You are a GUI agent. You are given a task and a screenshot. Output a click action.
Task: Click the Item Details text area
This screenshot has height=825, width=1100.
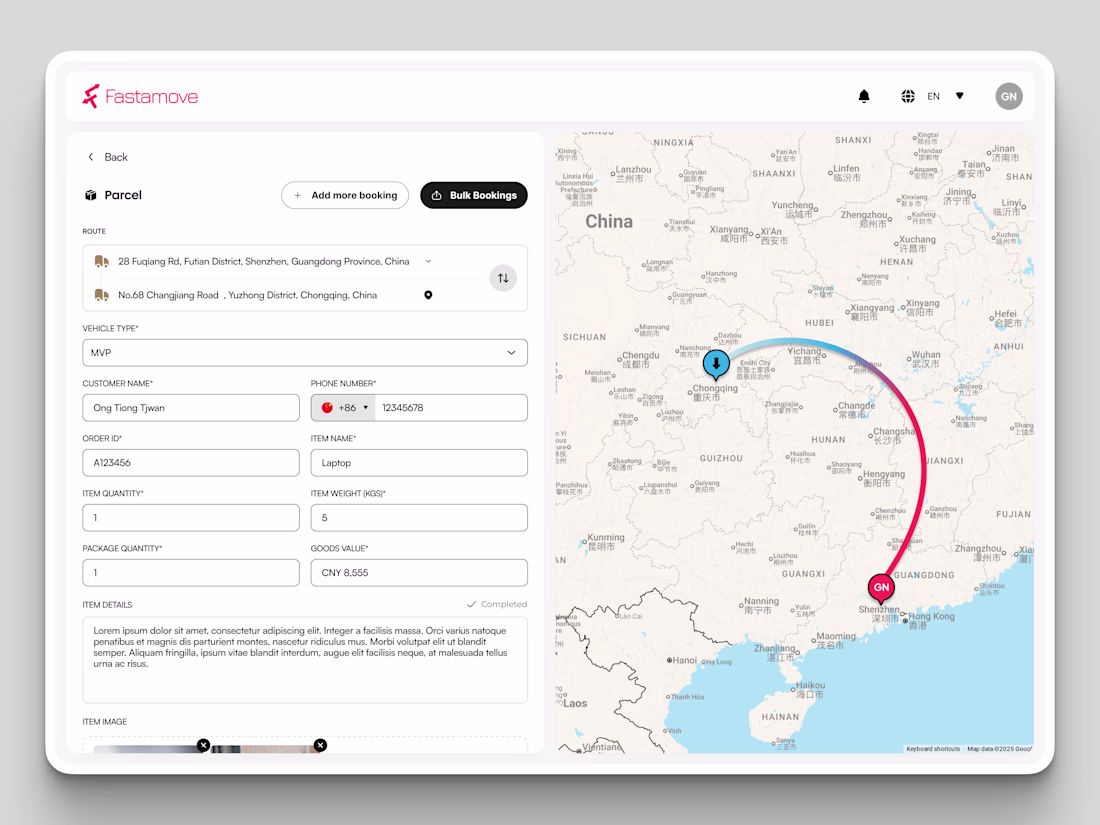click(x=304, y=659)
